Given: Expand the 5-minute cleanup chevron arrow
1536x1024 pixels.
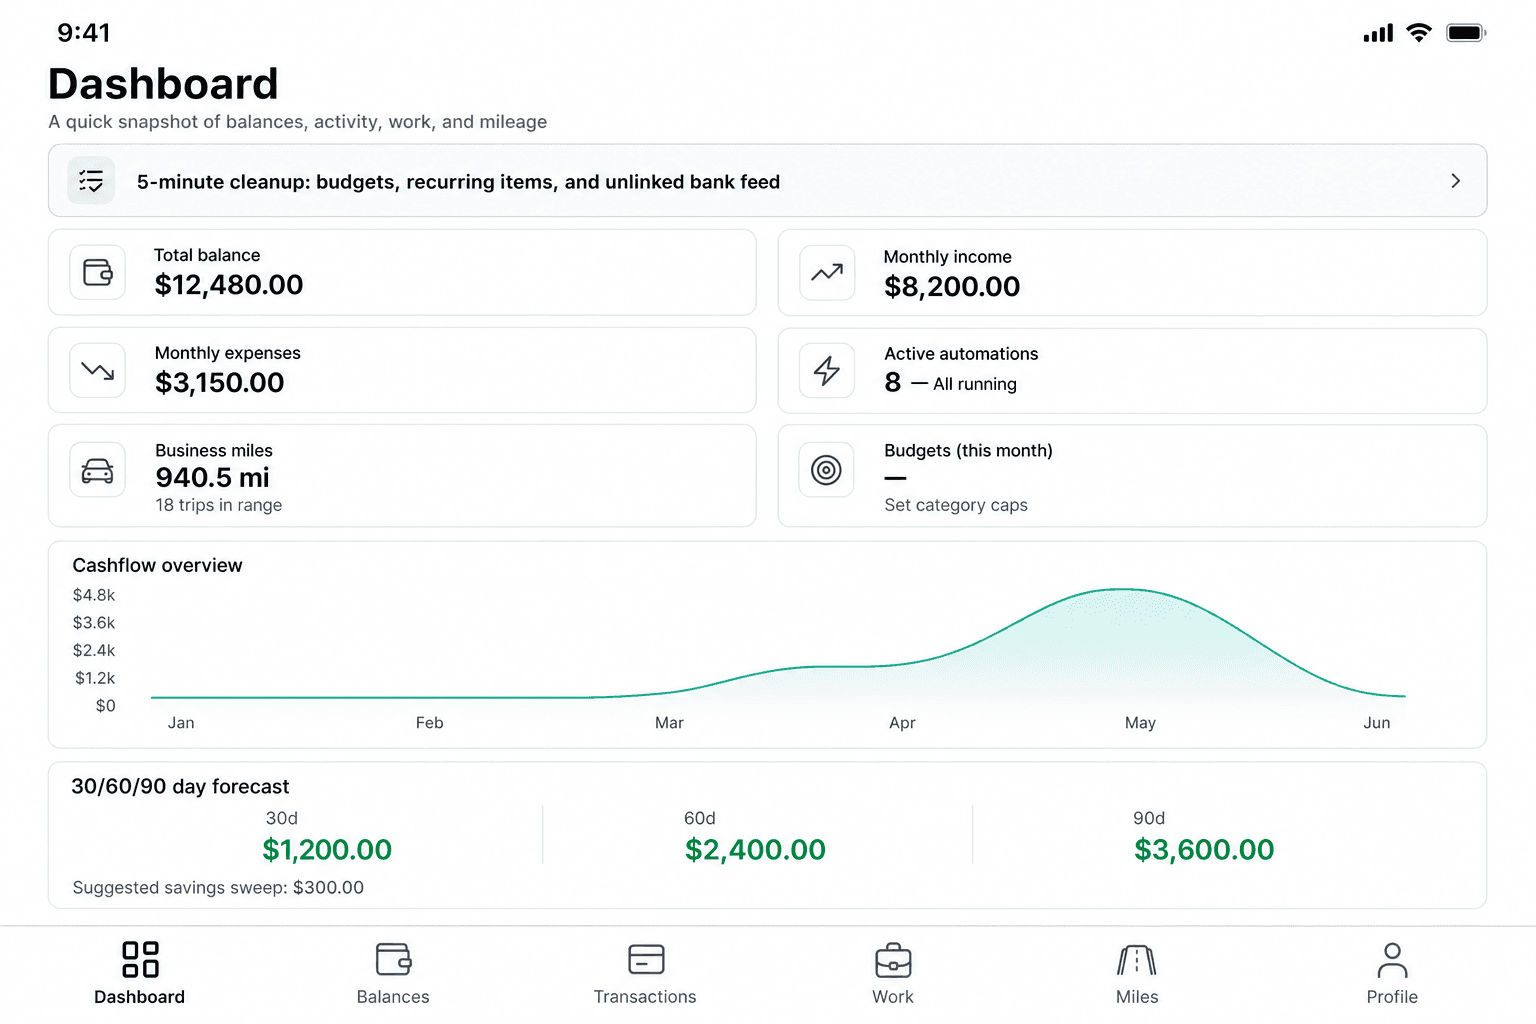Looking at the screenshot, I should tap(1455, 181).
